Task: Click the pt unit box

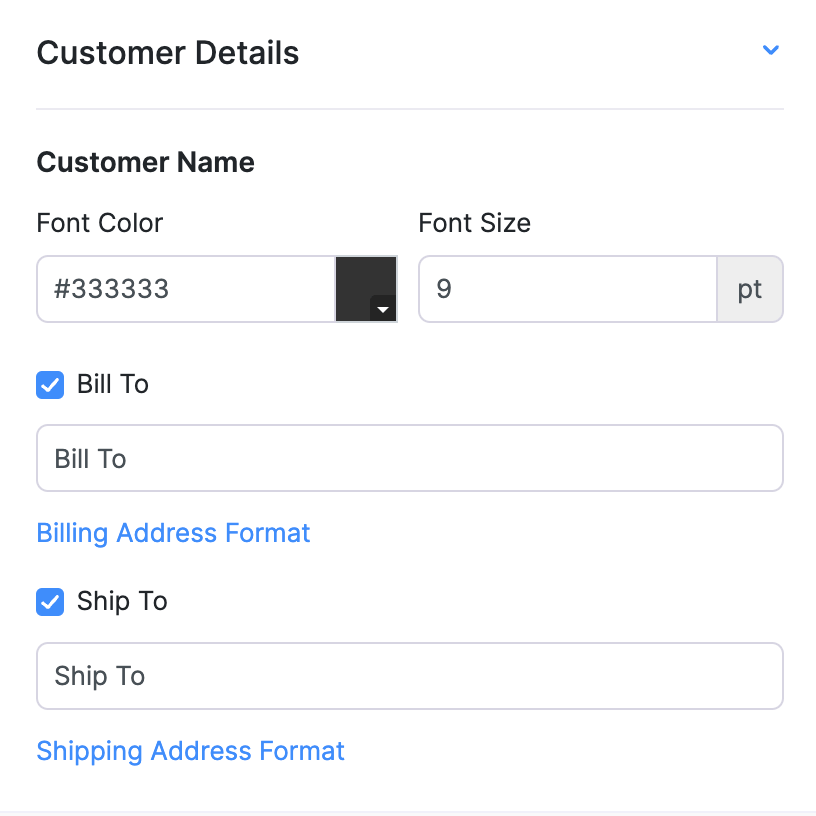Action: pos(750,289)
